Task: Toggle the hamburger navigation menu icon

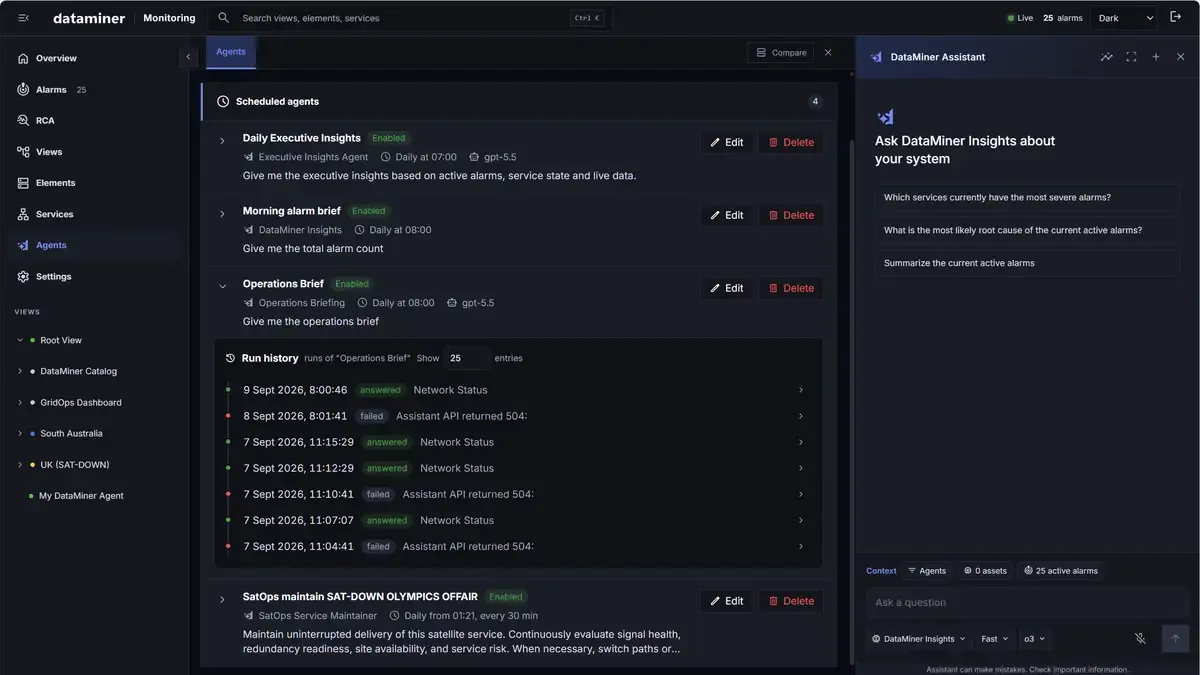Action: (x=24, y=18)
